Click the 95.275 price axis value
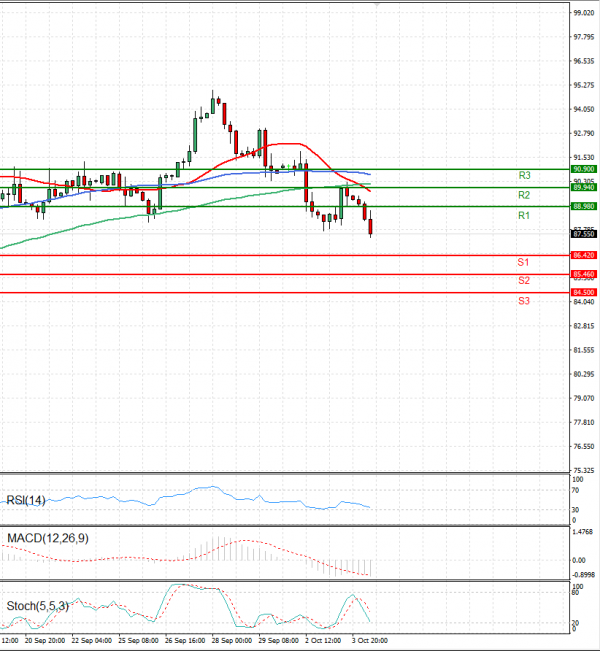The width and height of the screenshot is (600, 651). [584, 86]
